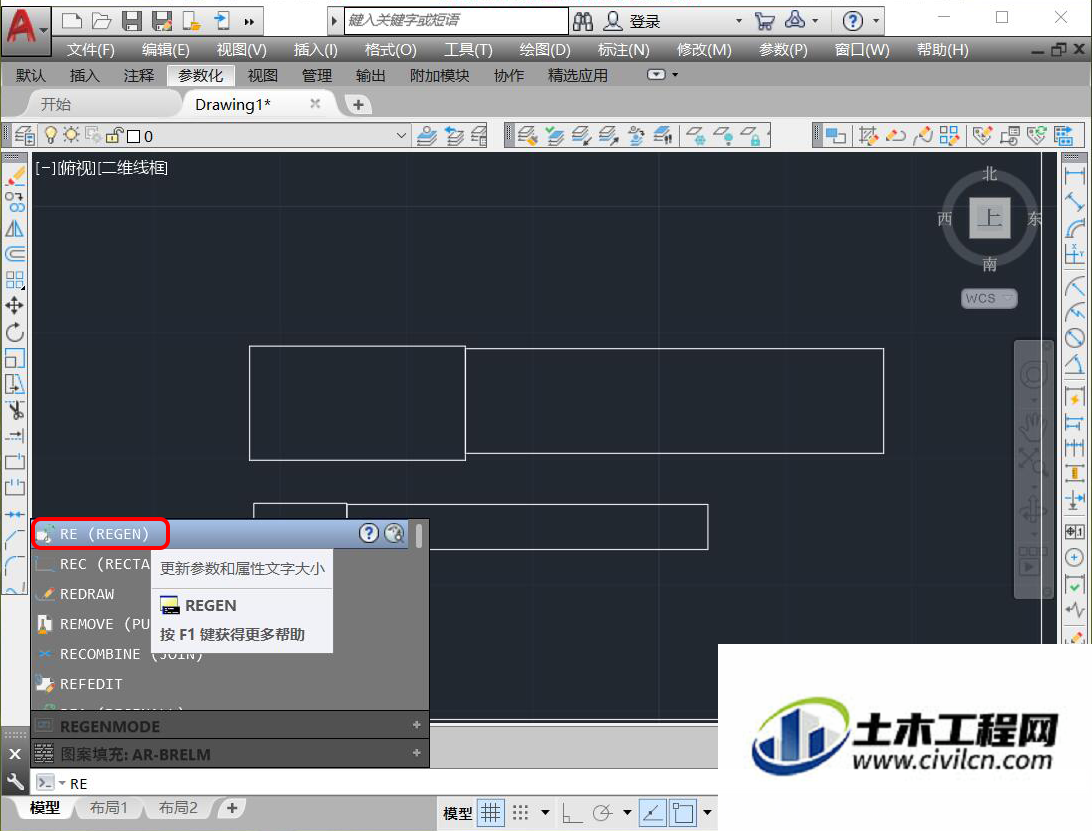
Task: Select the Trim scissors tool
Action: [15, 410]
